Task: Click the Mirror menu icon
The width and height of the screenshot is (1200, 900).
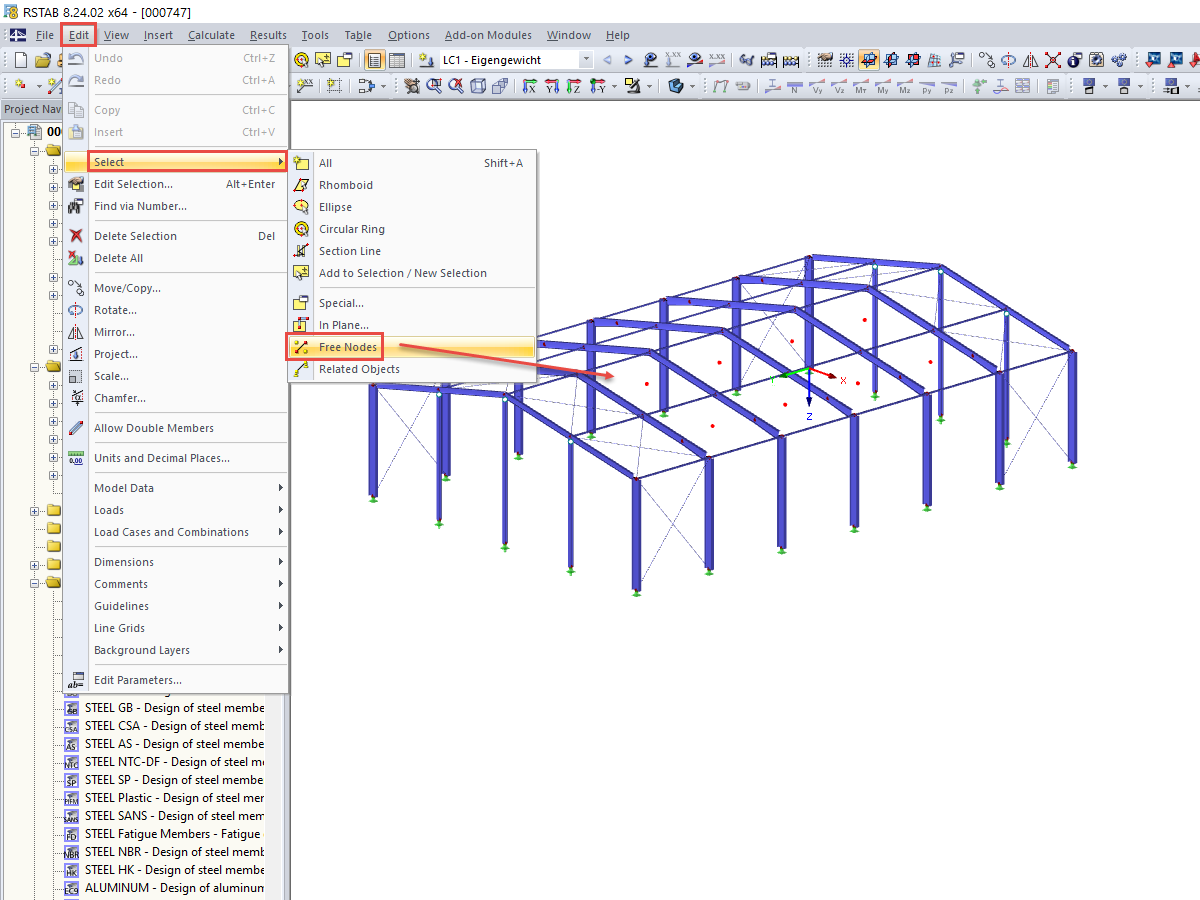Action: pyautogui.click(x=76, y=332)
